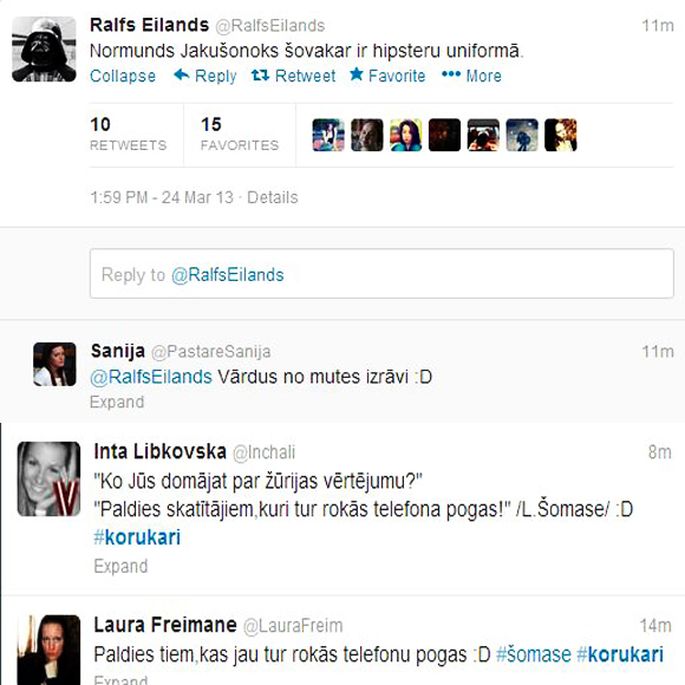The image size is (685, 685).
Task: Expand Sanija's reply tweet
Action: click(117, 402)
